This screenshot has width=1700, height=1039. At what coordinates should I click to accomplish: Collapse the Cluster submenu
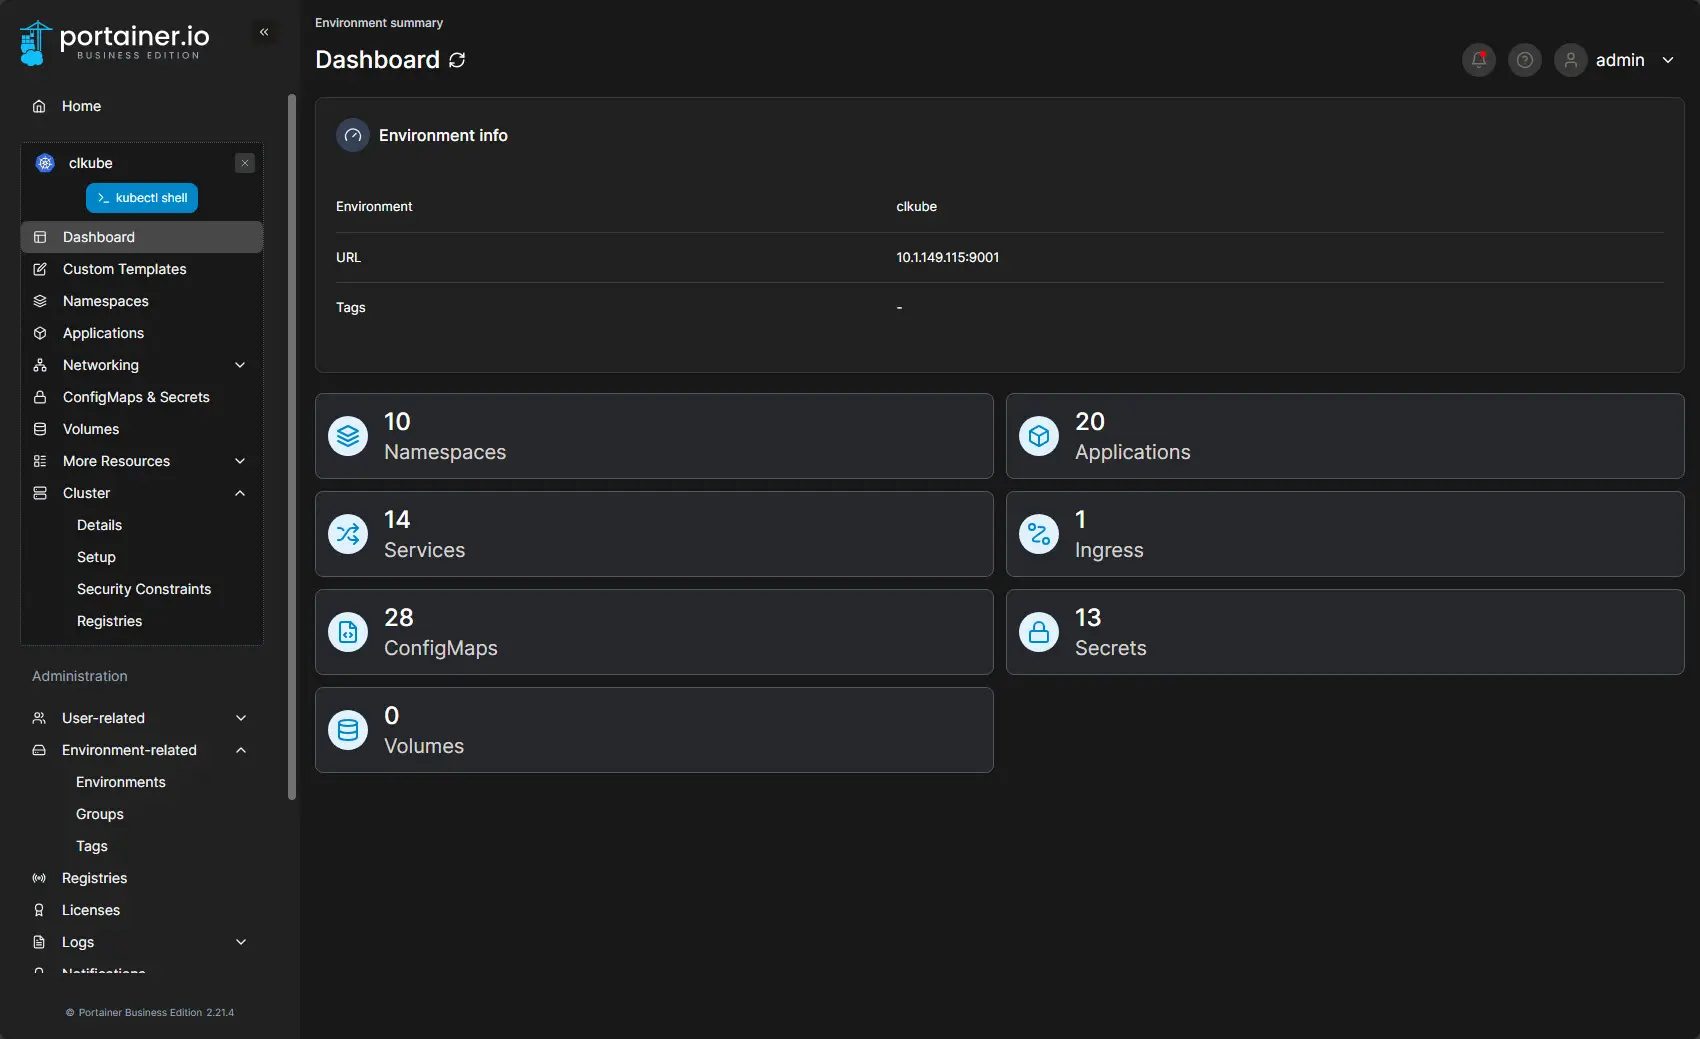[240, 493]
